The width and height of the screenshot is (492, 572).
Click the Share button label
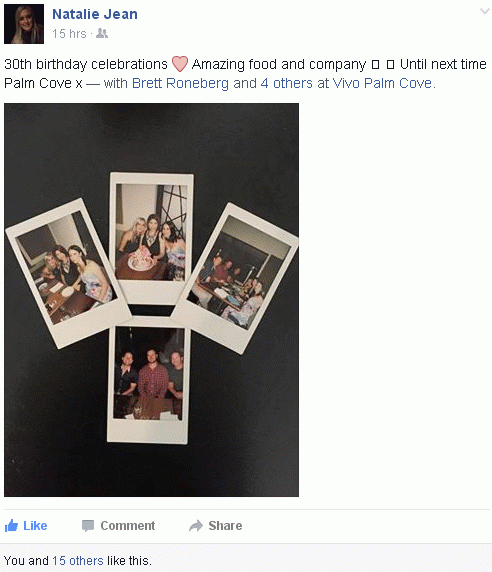pos(225,526)
